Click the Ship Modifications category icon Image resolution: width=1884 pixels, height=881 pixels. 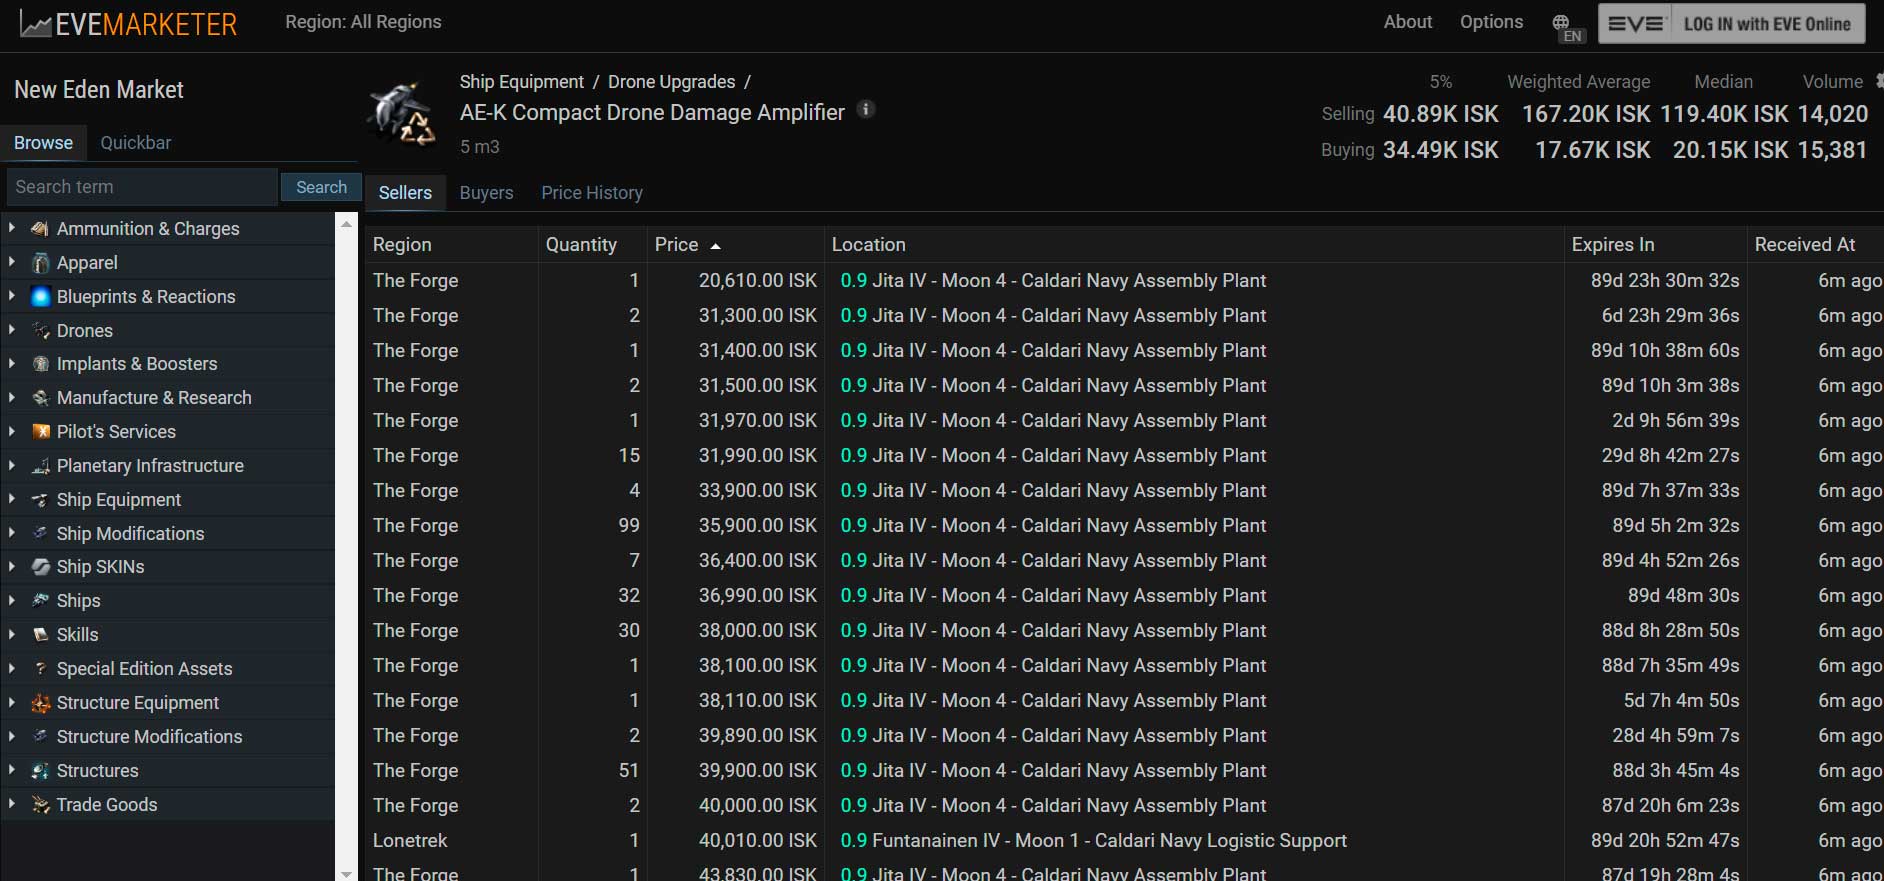[40, 534]
